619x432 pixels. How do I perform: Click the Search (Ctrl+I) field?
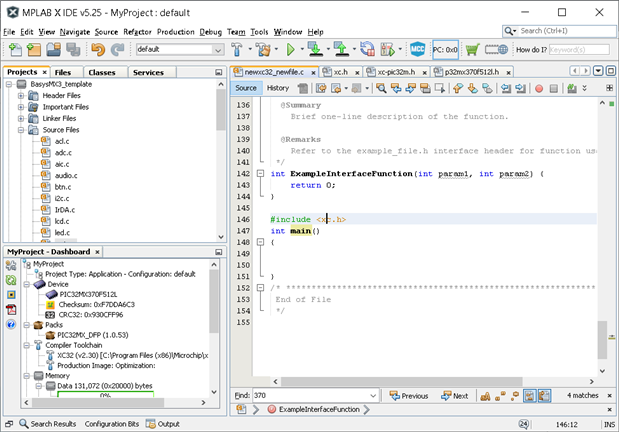[x=559, y=31]
